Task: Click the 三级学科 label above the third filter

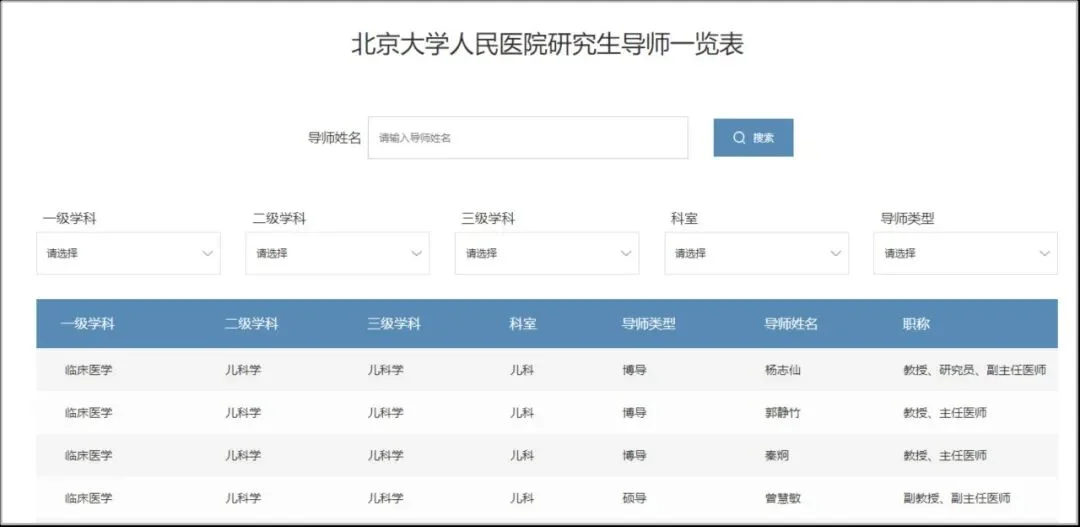Action: [x=488, y=219]
